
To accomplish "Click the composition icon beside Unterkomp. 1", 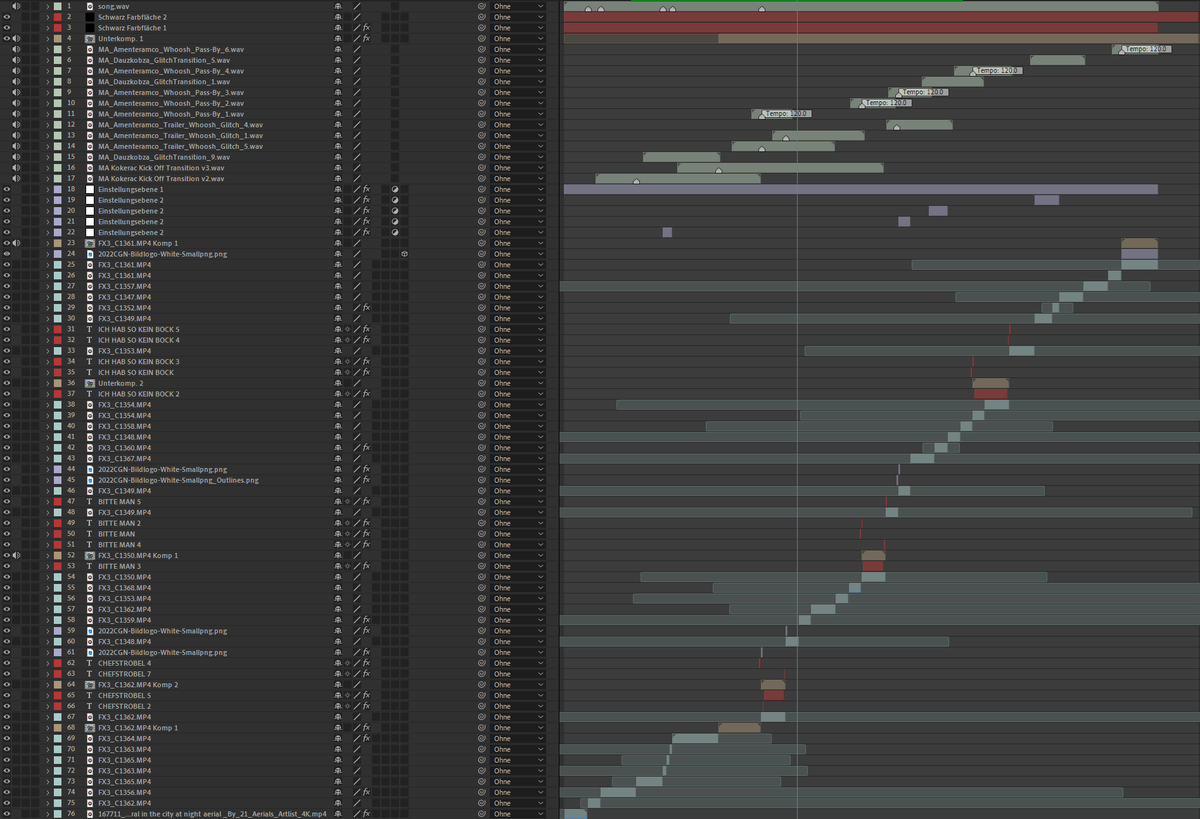I will pos(89,38).
